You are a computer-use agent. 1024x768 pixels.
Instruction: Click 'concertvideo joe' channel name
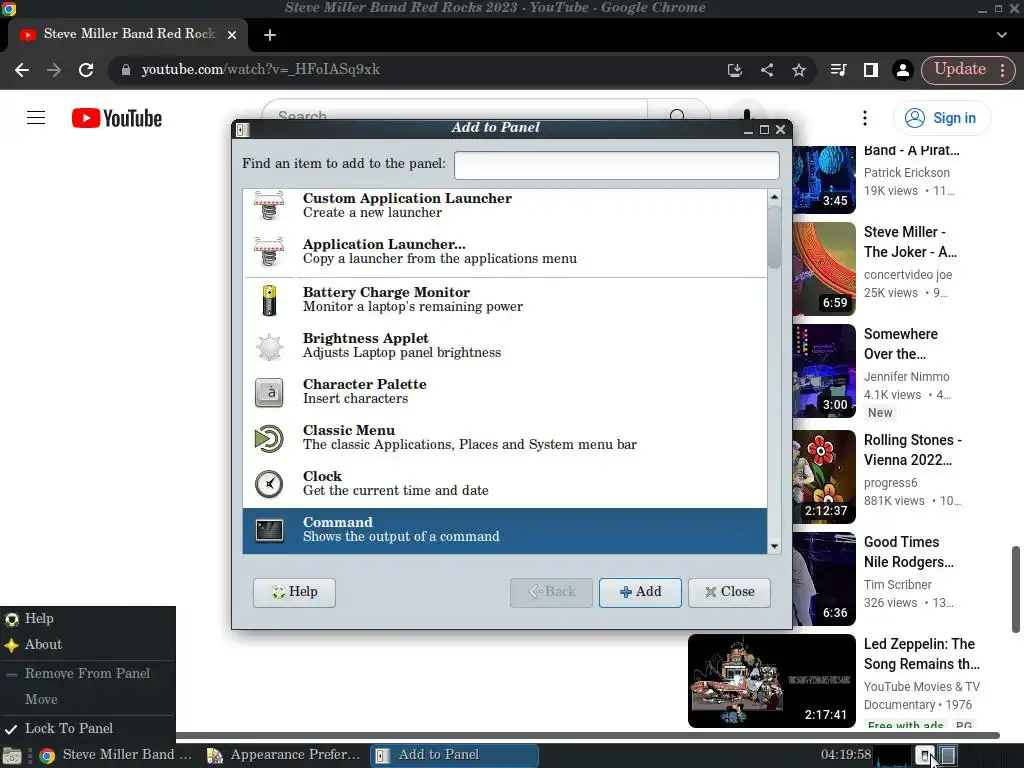point(908,275)
